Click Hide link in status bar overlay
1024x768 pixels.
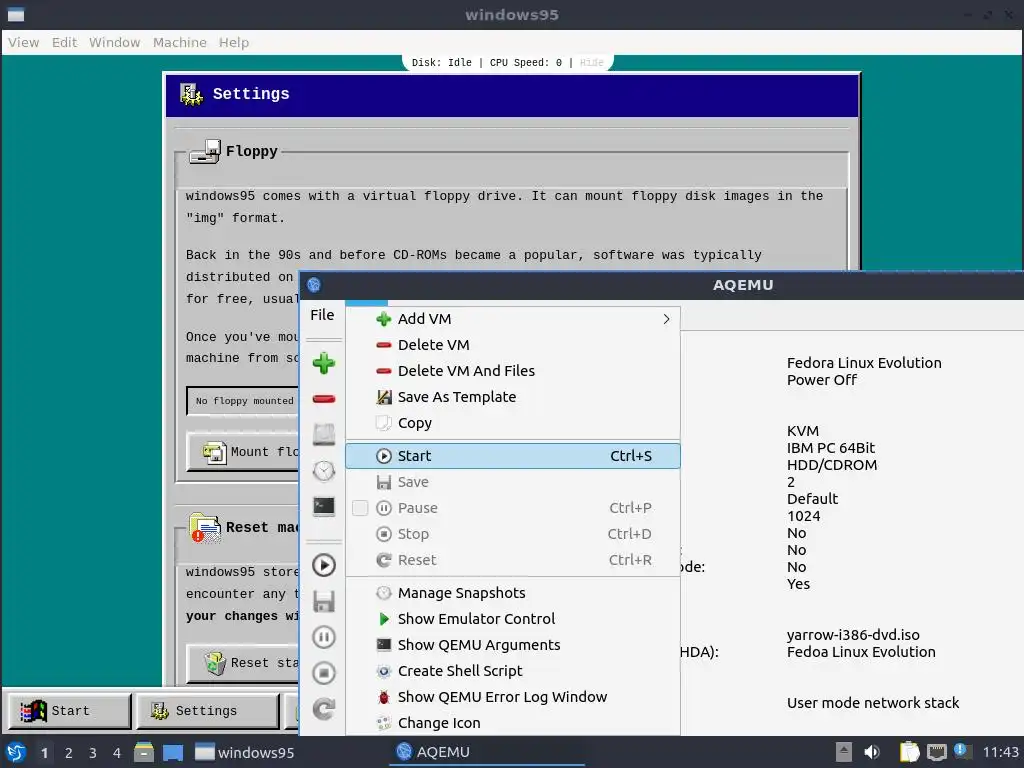tap(592, 63)
